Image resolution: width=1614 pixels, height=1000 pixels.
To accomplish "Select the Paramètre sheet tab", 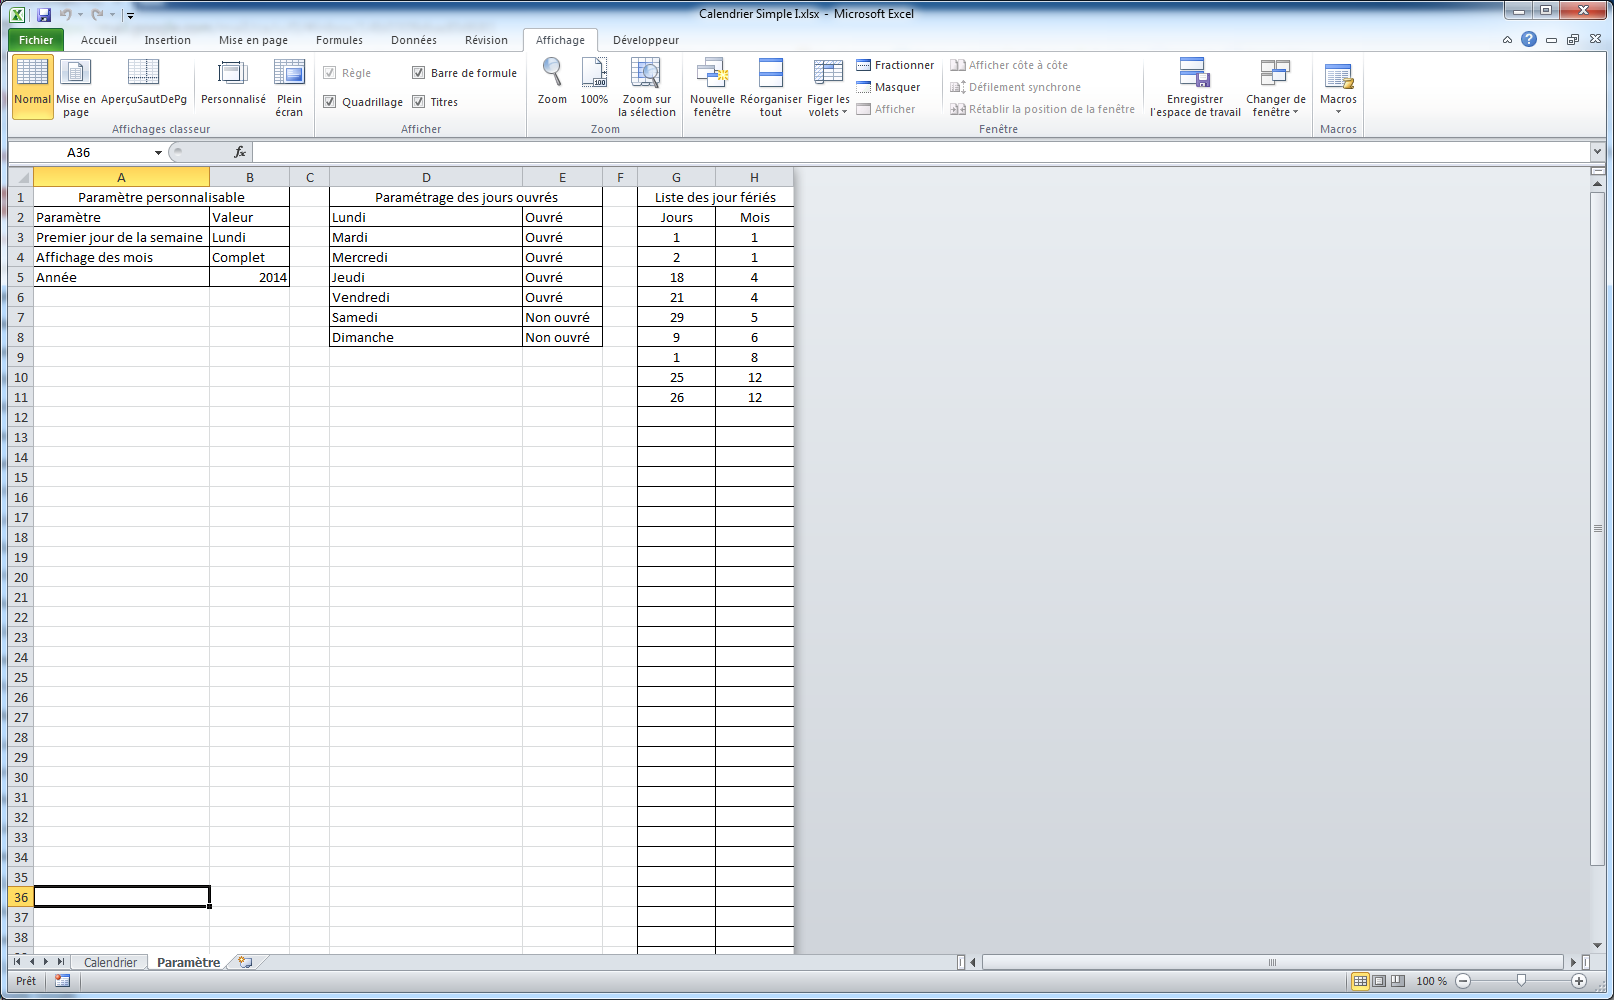I will point(188,962).
